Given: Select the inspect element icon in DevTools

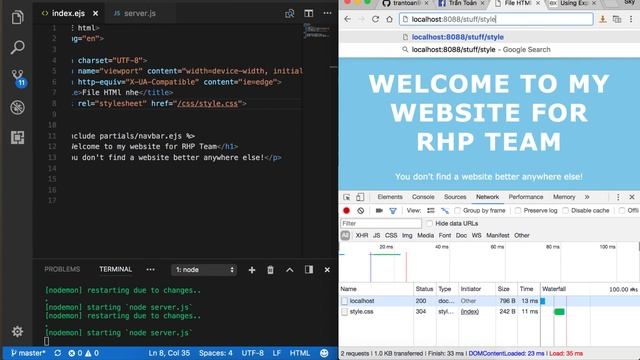Looking at the screenshot, I should pyautogui.click(x=347, y=197).
